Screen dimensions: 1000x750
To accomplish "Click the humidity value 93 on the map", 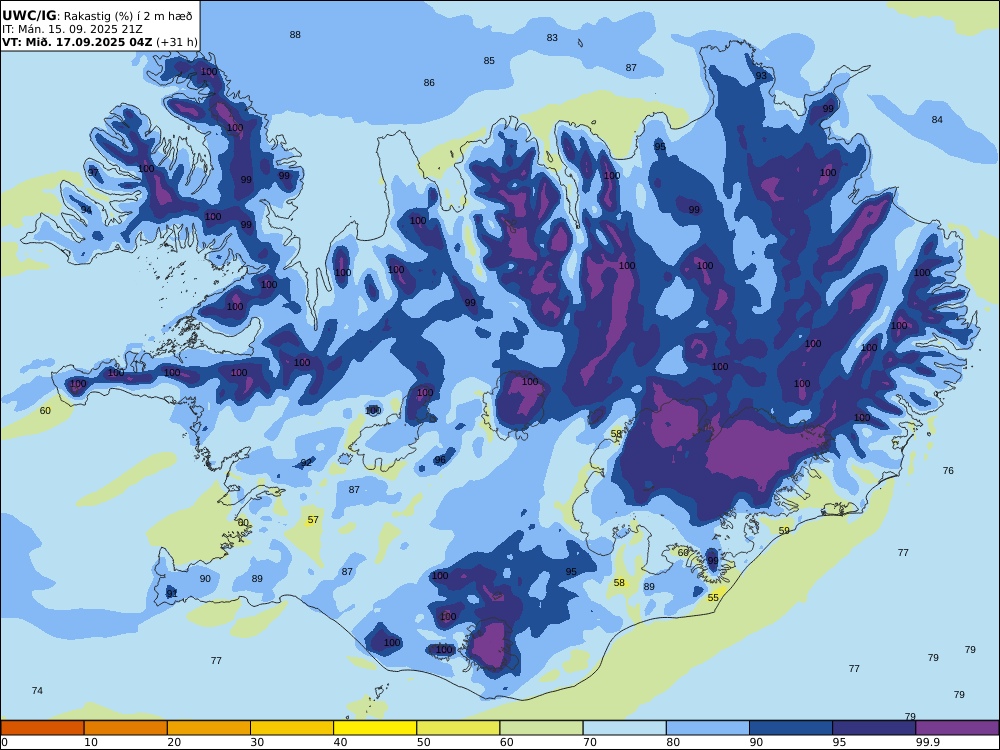I will tap(761, 76).
